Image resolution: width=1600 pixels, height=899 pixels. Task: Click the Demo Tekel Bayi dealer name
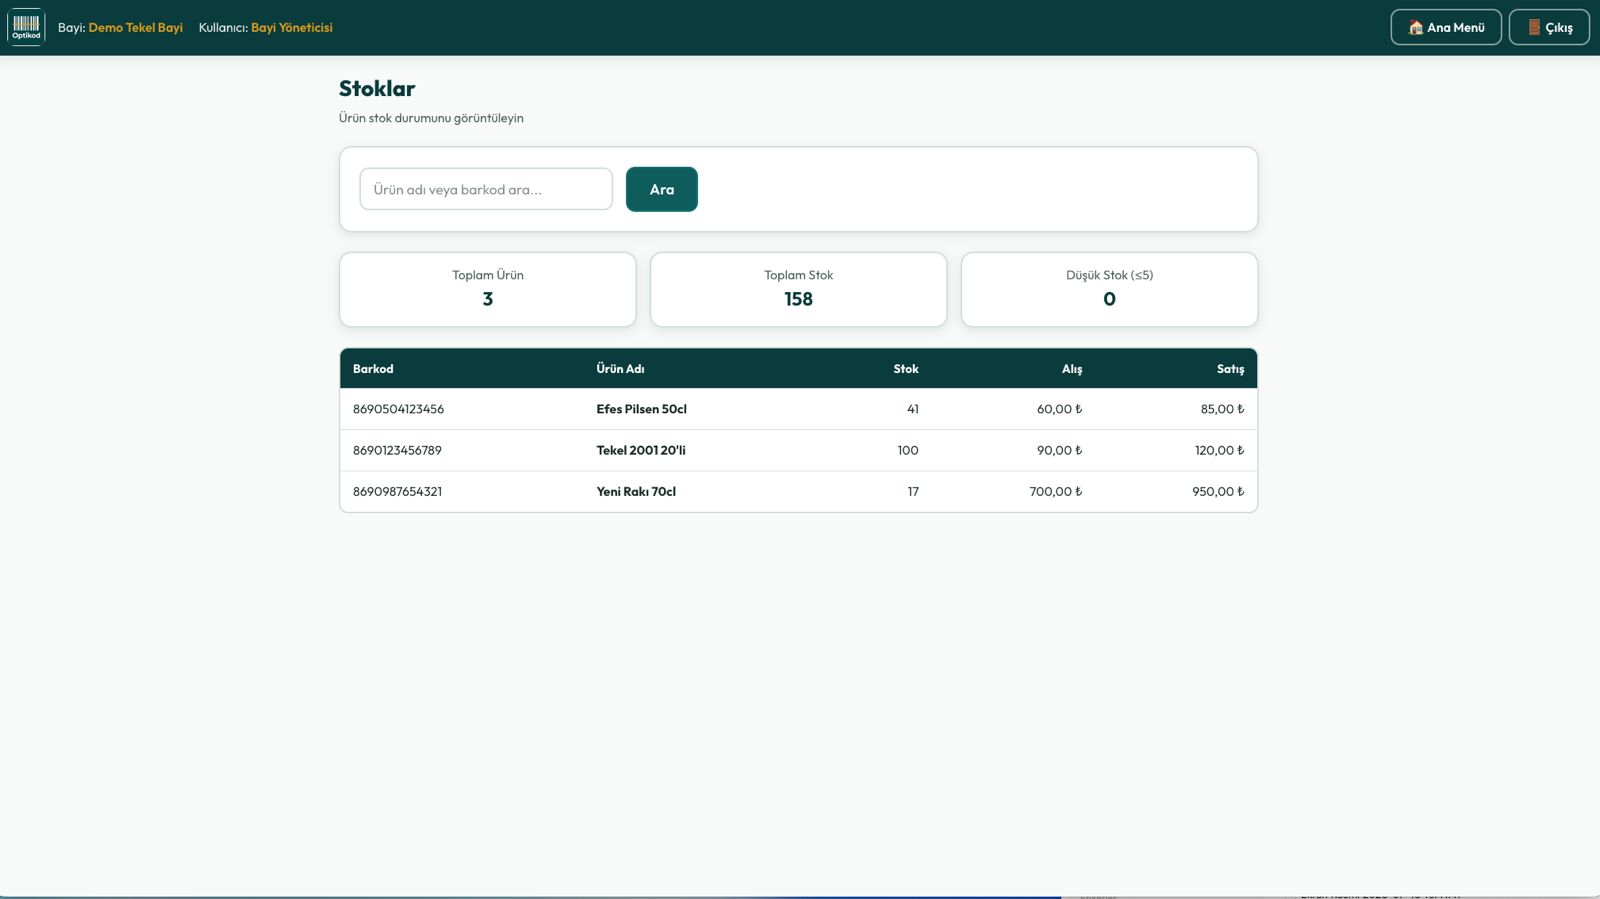coord(136,28)
